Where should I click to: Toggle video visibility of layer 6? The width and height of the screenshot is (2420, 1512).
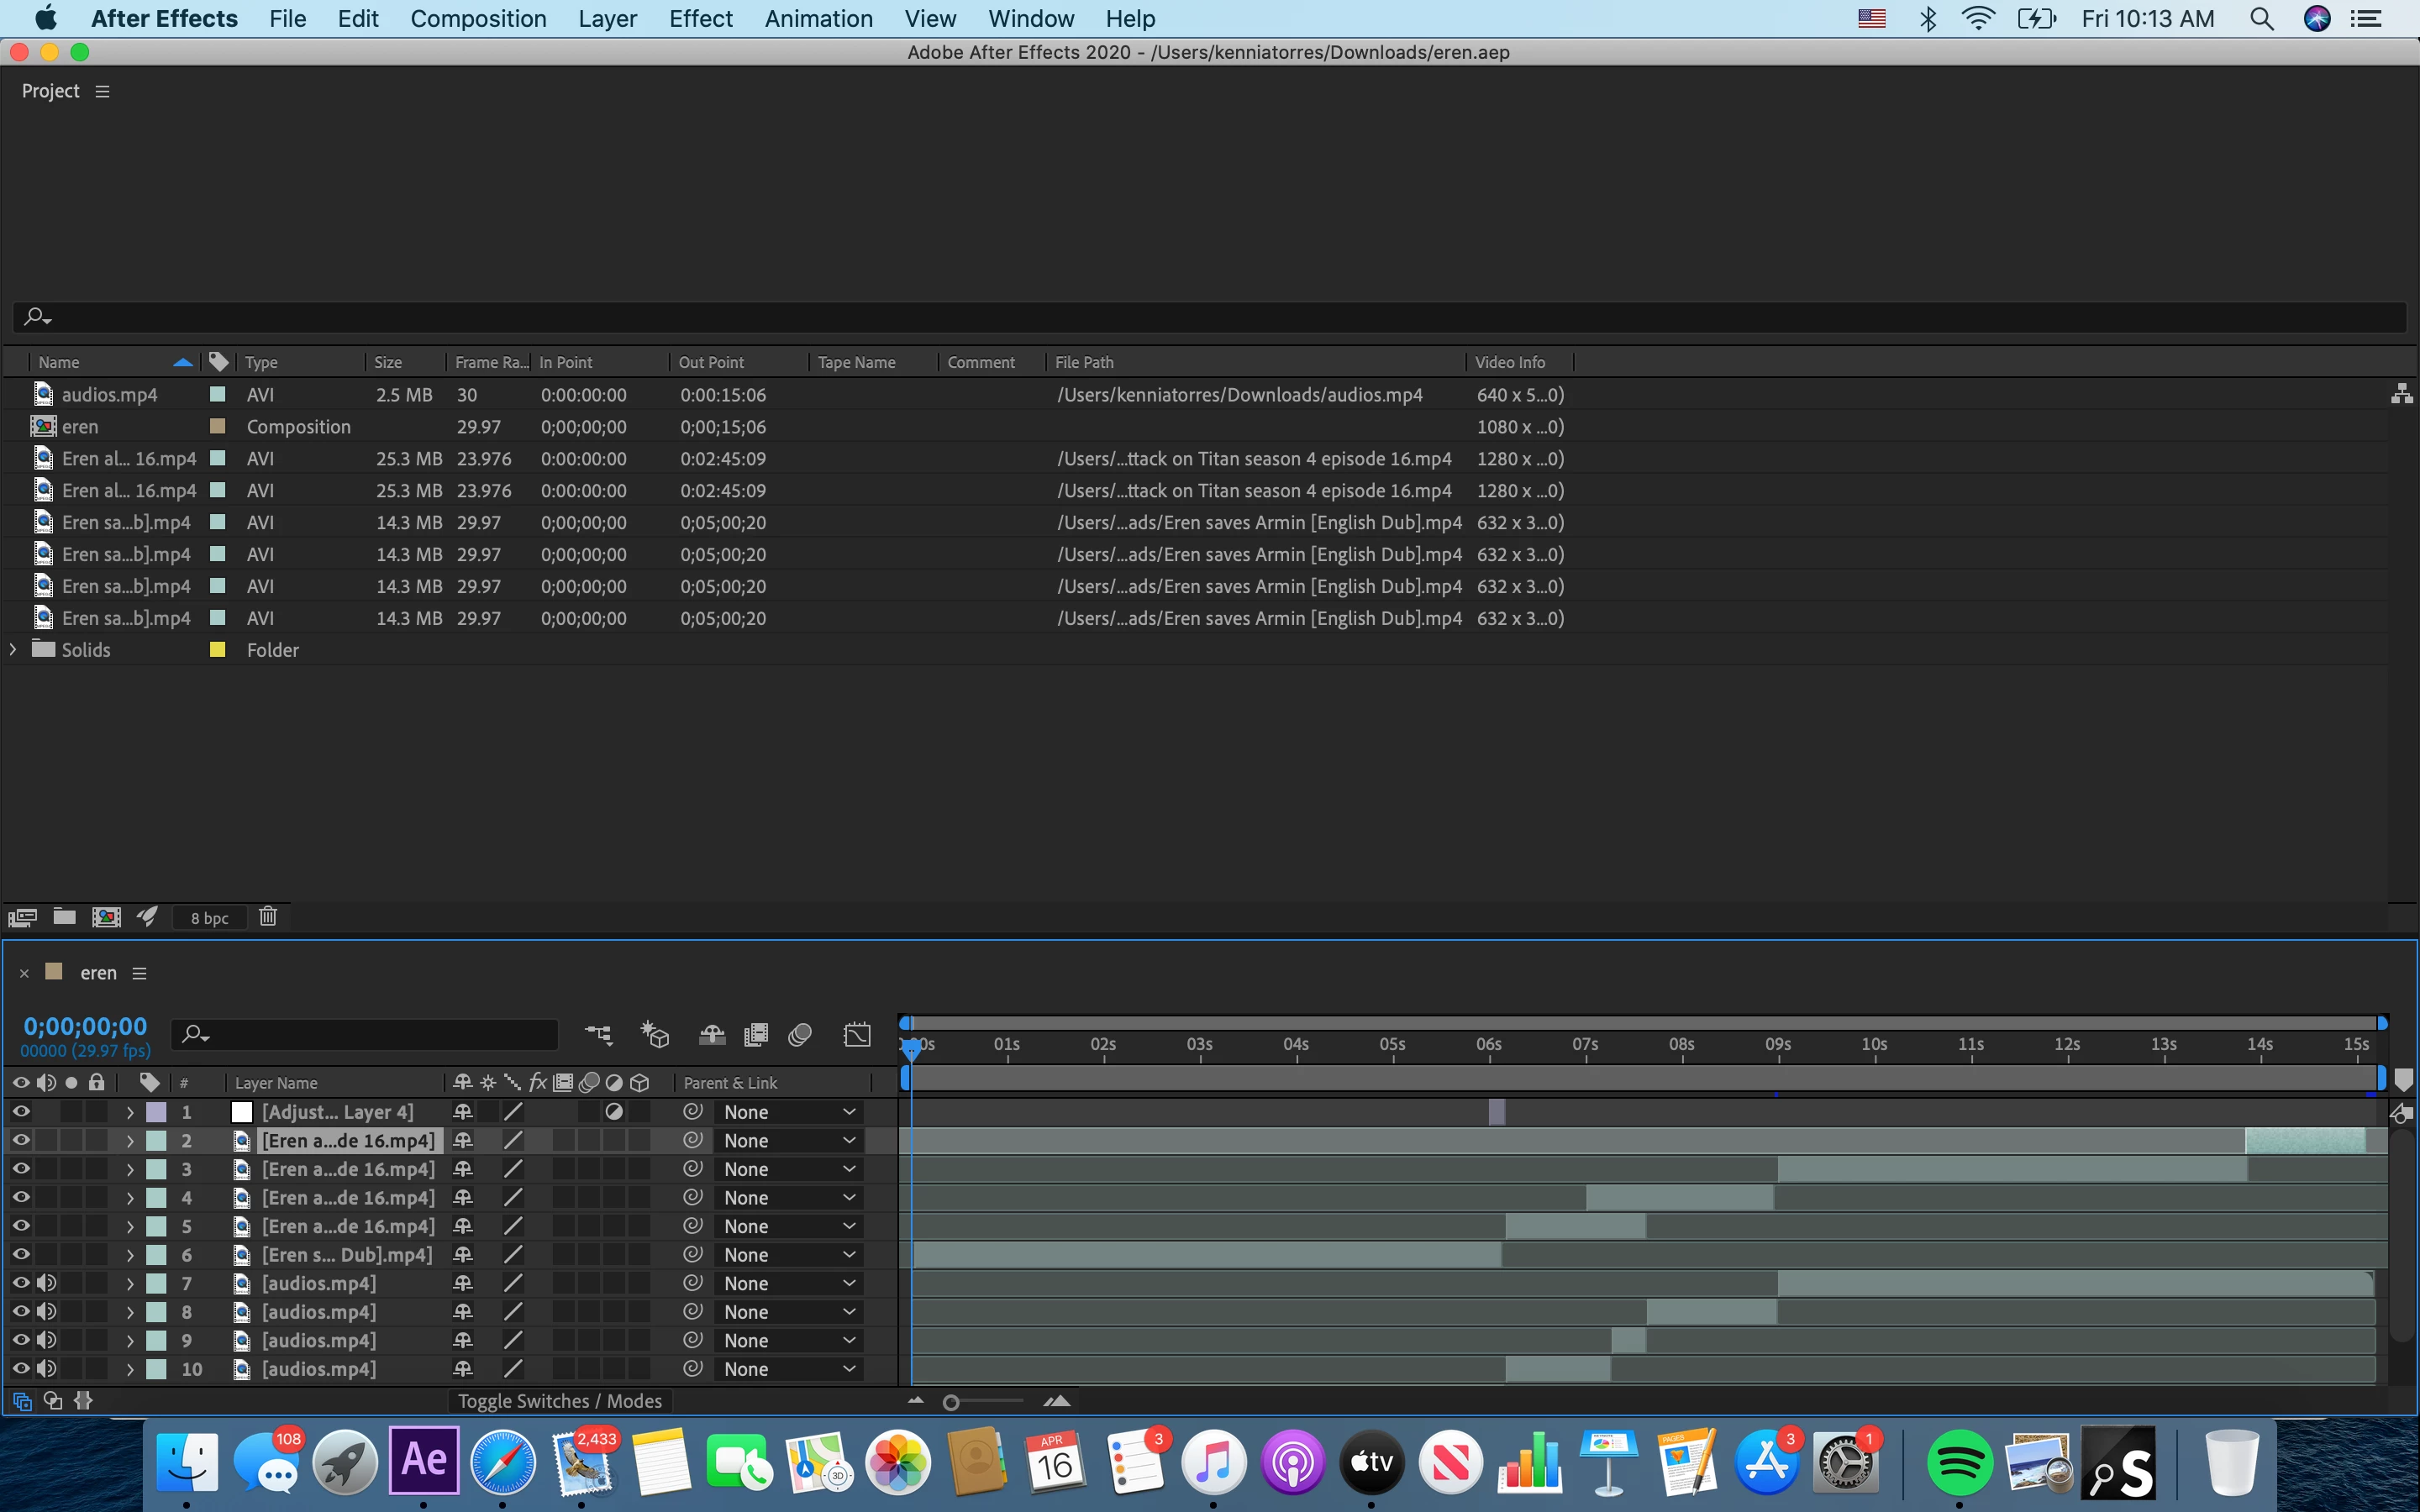(x=20, y=1254)
